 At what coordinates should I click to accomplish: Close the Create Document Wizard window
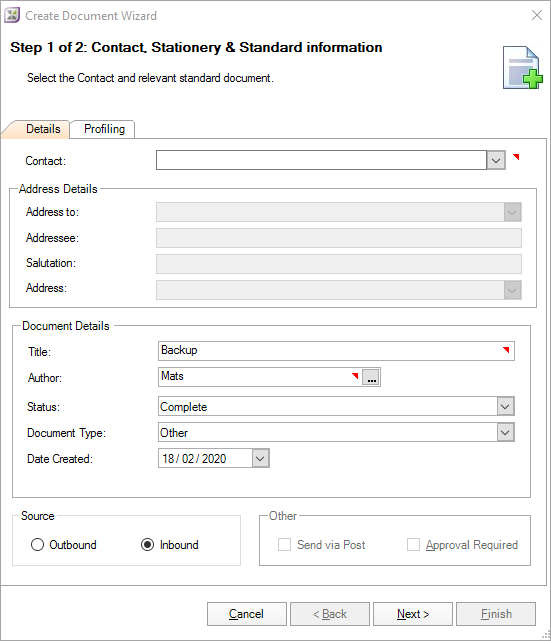[537, 16]
